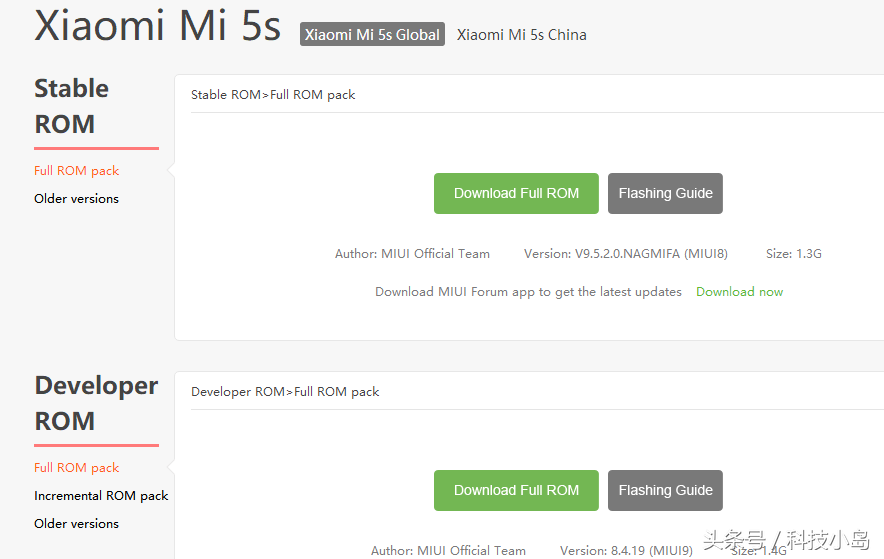This screenshot has height=559, width=884.
Task: Click the Developer ROM heading
Action: click(x=96, y=403)
